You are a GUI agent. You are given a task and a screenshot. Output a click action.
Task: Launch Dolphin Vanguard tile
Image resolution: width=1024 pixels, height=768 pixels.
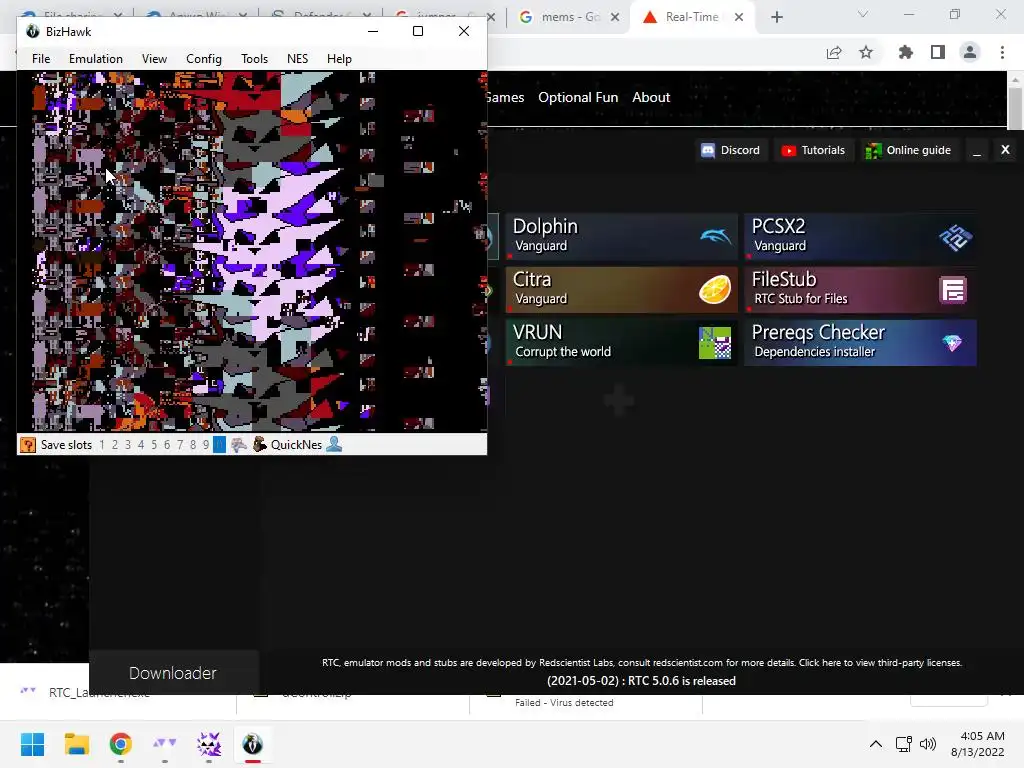(x=621, y=236)
